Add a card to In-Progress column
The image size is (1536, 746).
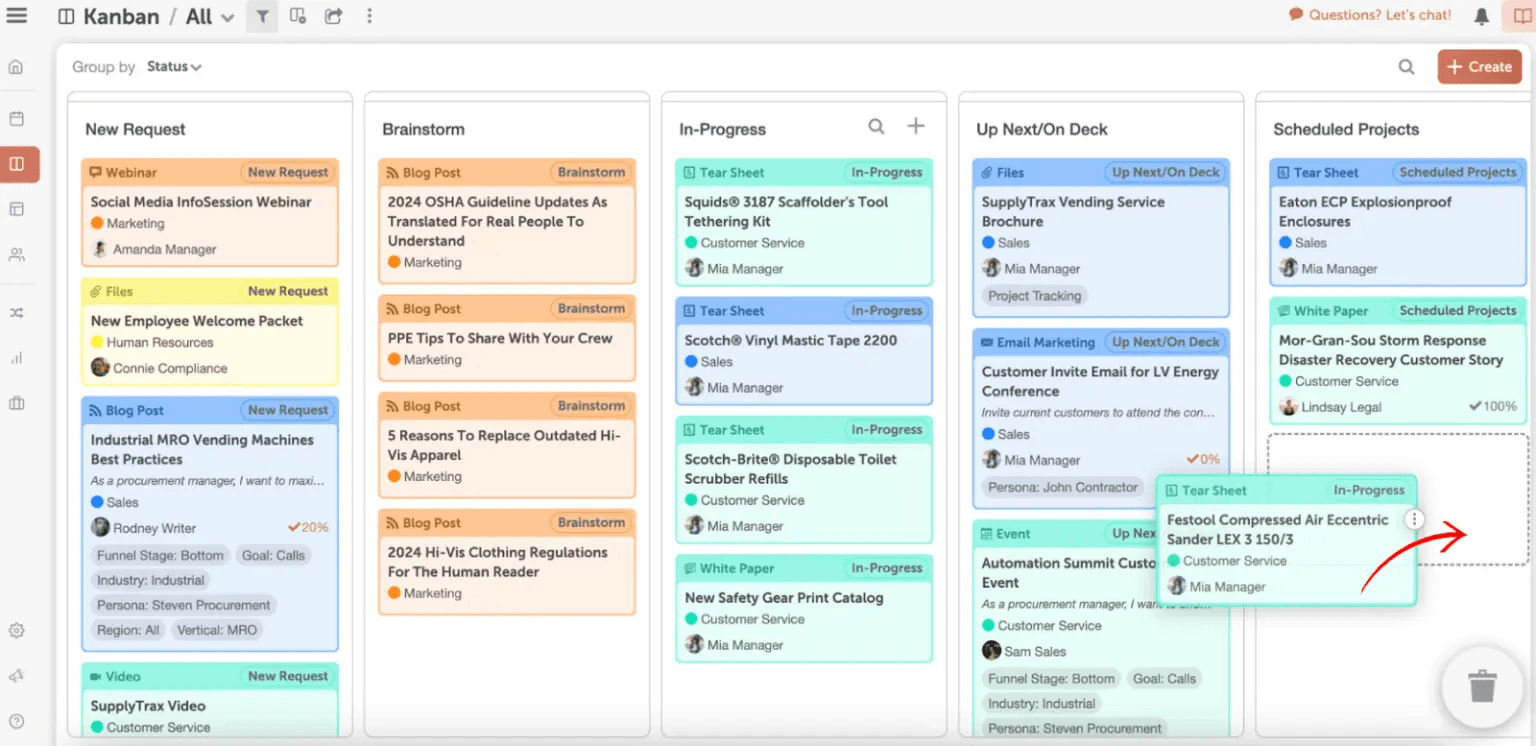click(x=915, y=126)
